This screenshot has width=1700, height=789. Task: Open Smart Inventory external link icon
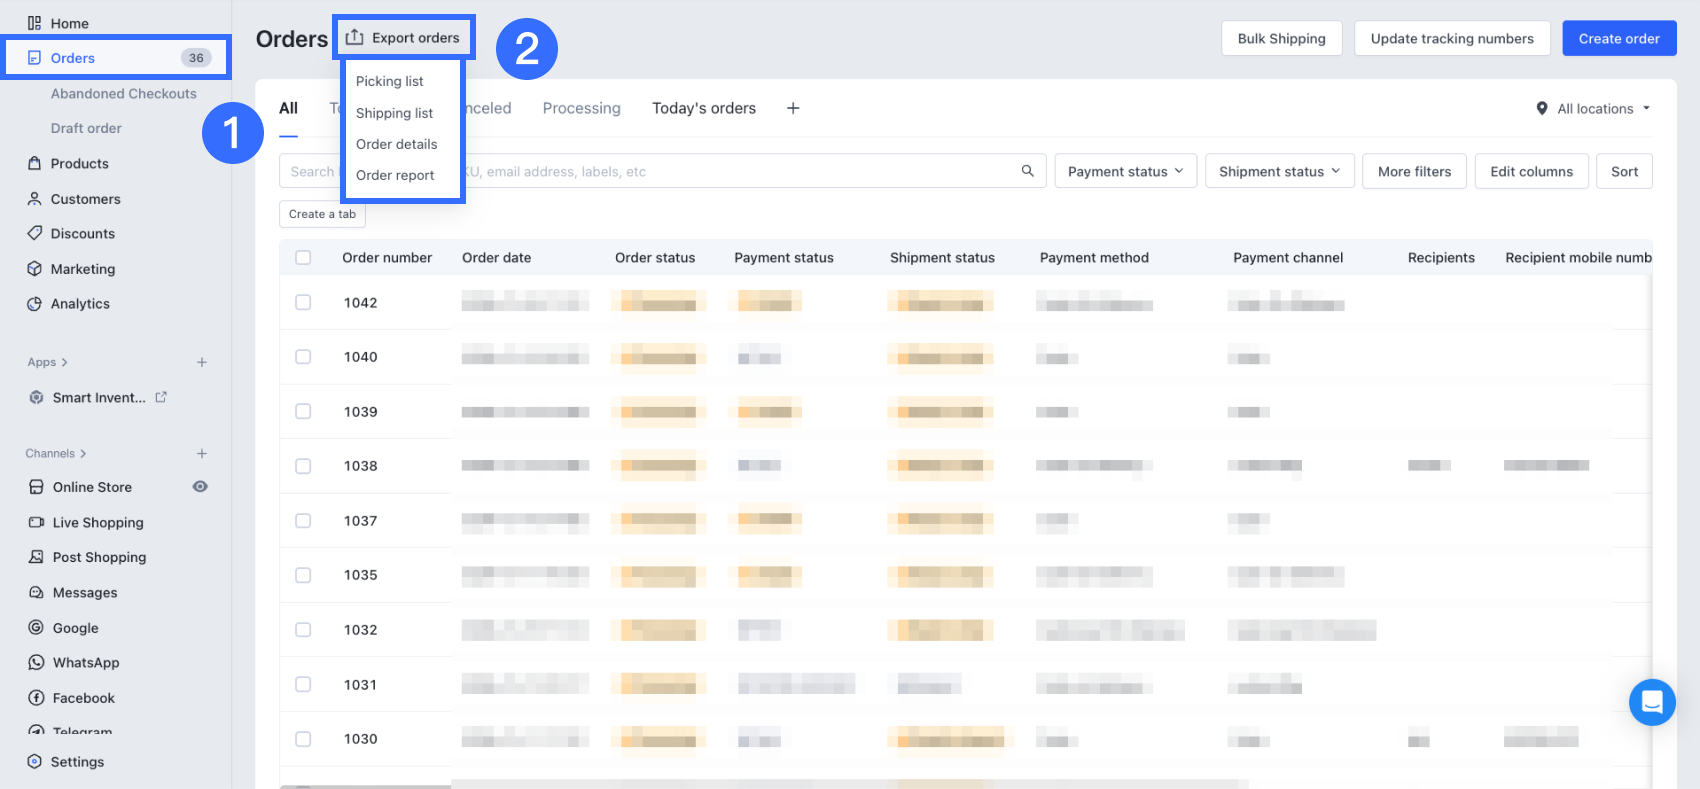(161, 397)
